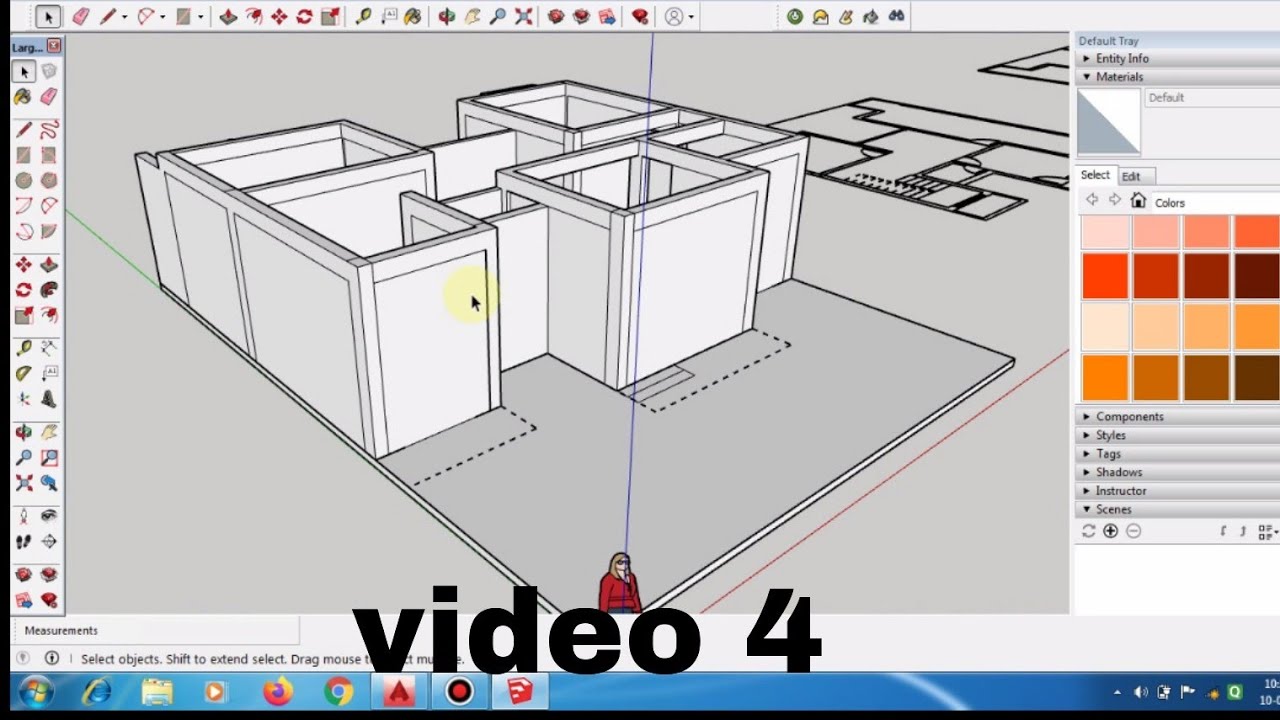Select the Dimension tool
This screenshot has width=1280, height=720.
click(x=48, y=348)
